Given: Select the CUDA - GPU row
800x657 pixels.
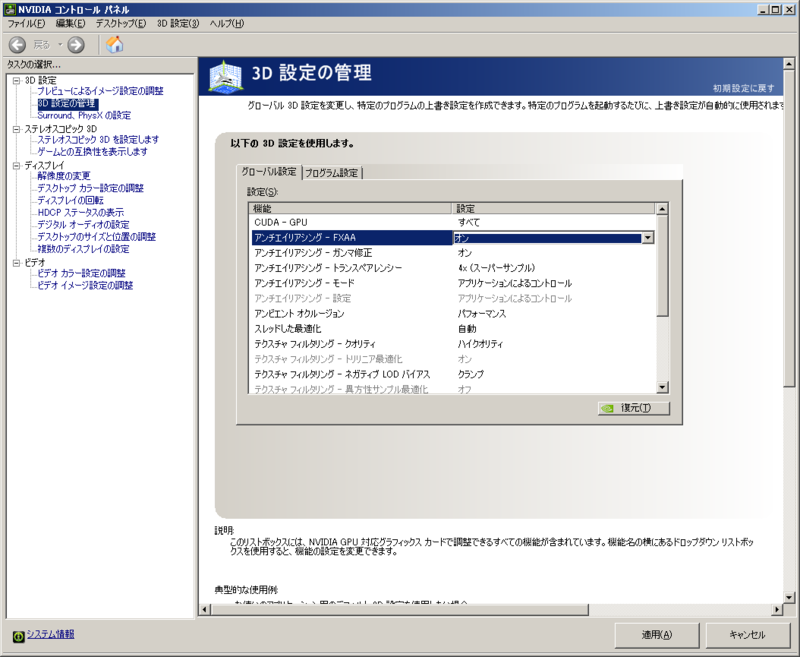Looking at the screenshot, I should pos(451,222).
